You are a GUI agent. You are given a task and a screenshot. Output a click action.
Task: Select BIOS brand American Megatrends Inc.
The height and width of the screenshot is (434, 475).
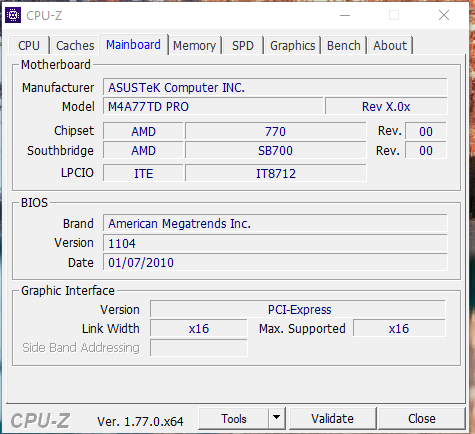275,224
